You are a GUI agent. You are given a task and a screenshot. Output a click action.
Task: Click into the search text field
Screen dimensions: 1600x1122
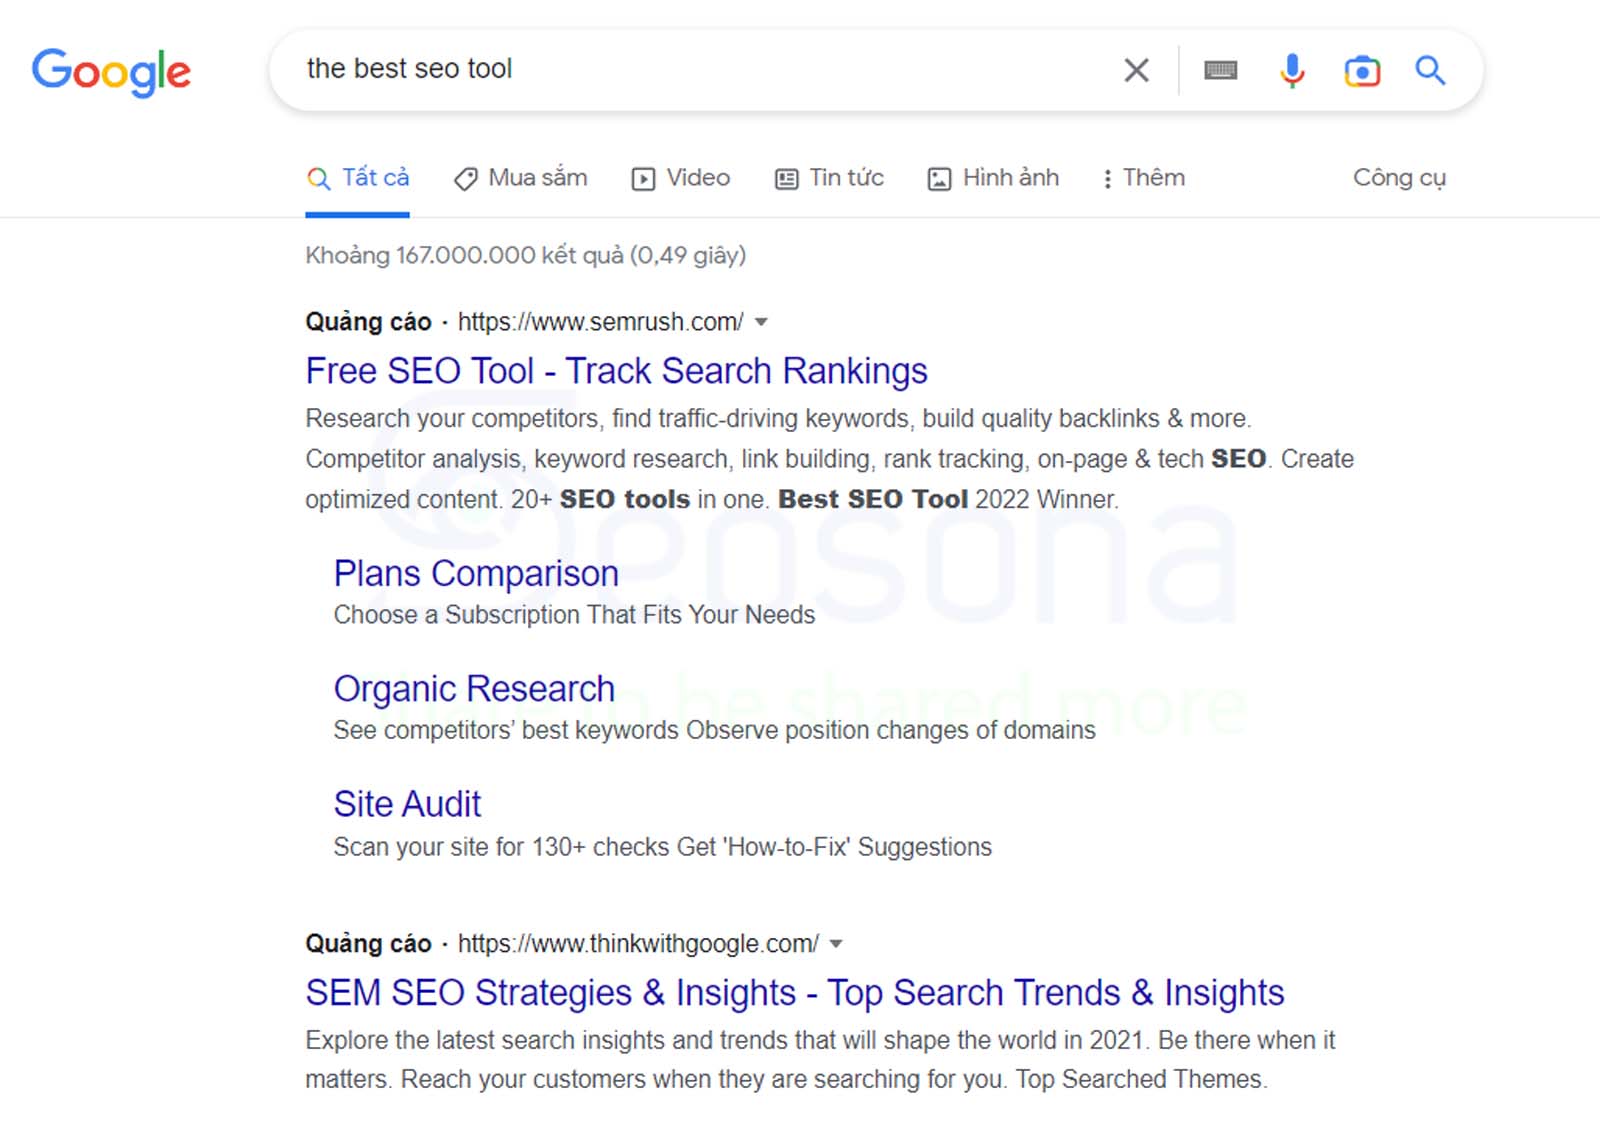[700, 69]
